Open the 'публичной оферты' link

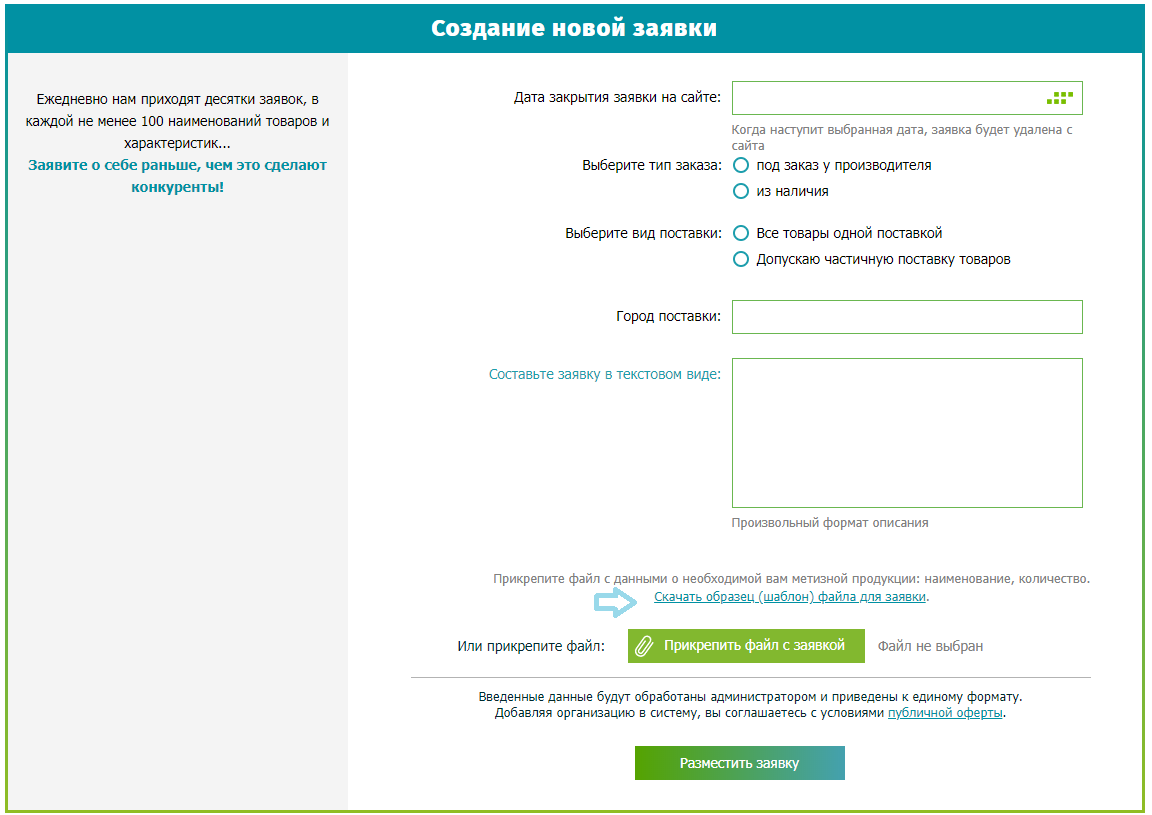tap(945, 713)
